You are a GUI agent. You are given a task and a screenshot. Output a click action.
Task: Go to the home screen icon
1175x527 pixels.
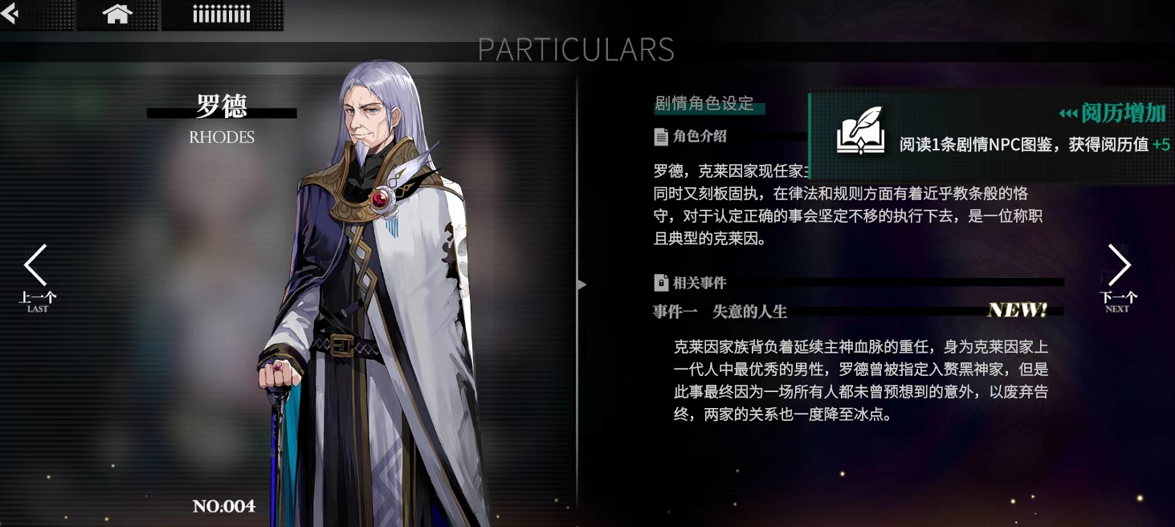coord(117,14)
